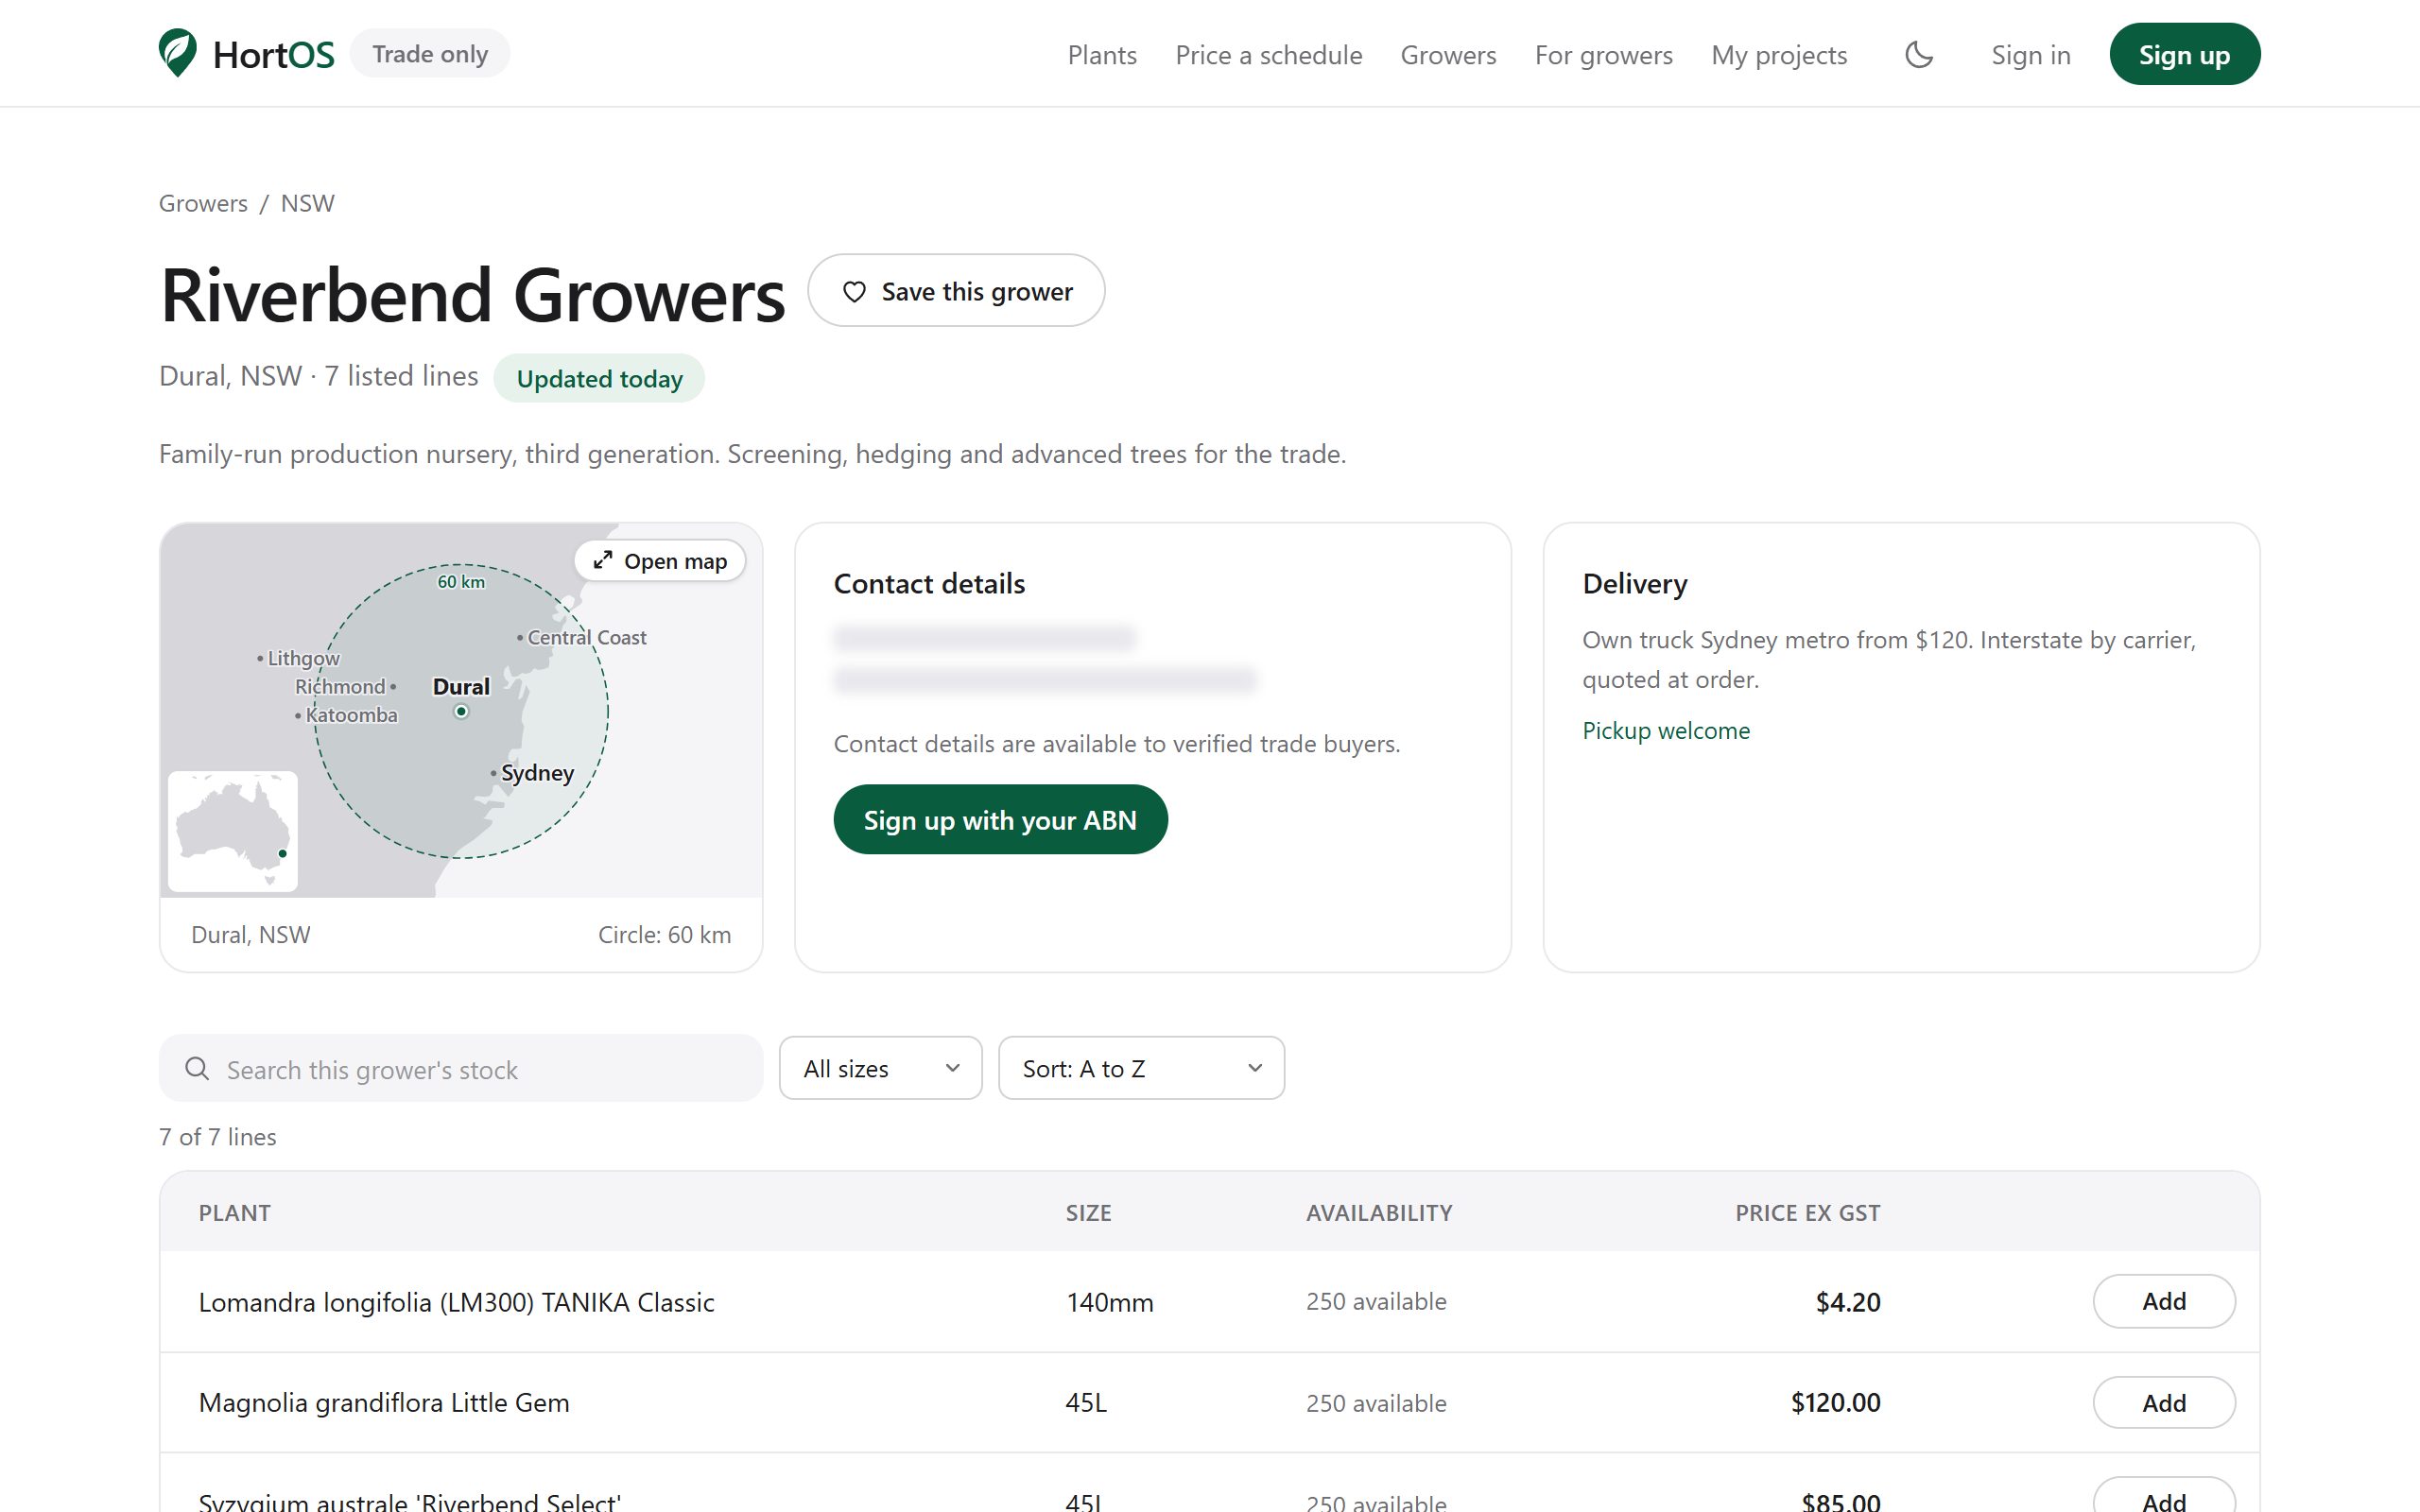This screenshot has width=2420, height=1512.
Task: Click the 7 of 7 lines count
Action: pyautogui.click(x=218, y=1137)
